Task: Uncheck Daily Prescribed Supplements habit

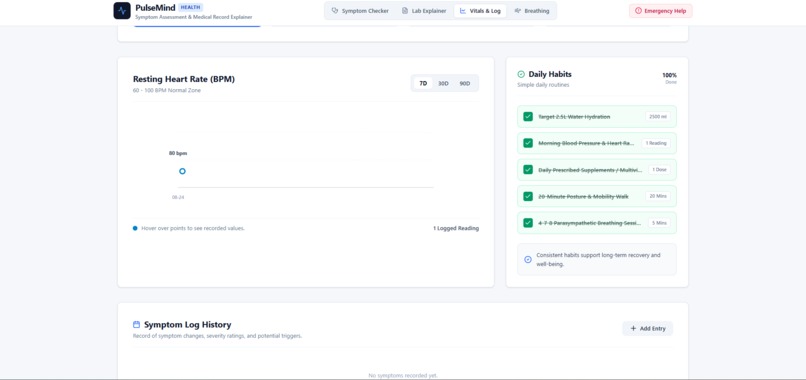Action: tap(528, 170)
